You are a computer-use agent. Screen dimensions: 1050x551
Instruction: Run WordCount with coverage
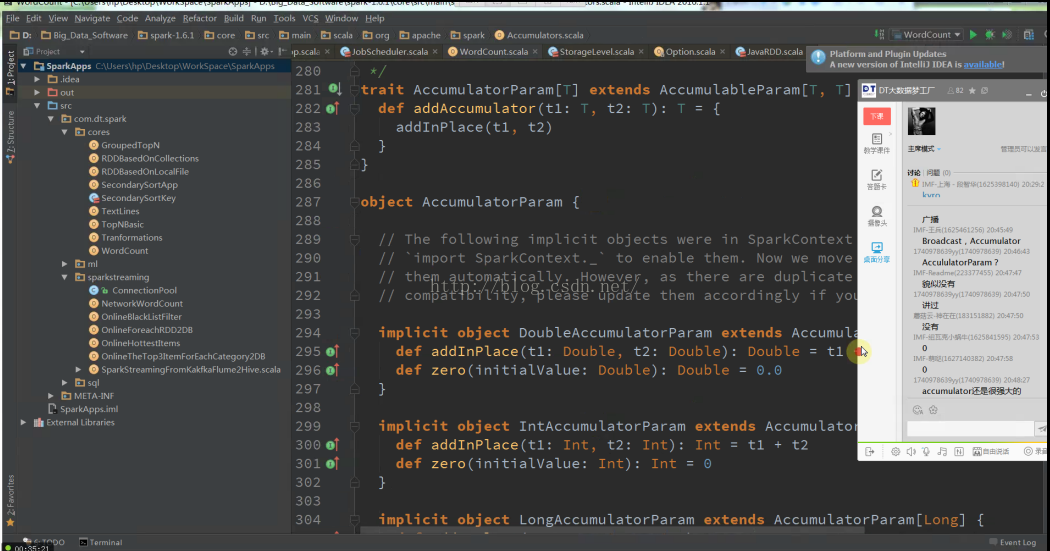[1006, 35]
